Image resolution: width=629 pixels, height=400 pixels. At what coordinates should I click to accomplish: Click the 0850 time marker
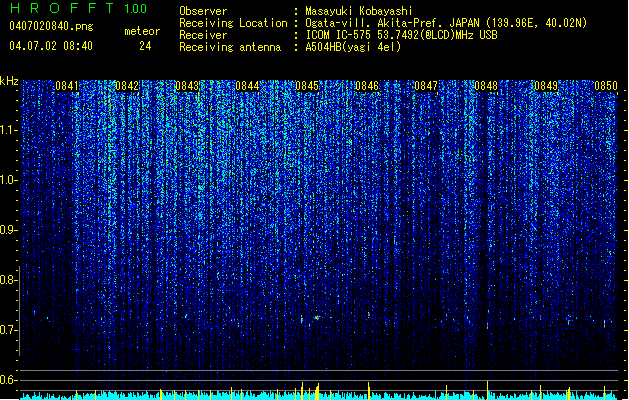pyautogui.click(x=606, y=86)
